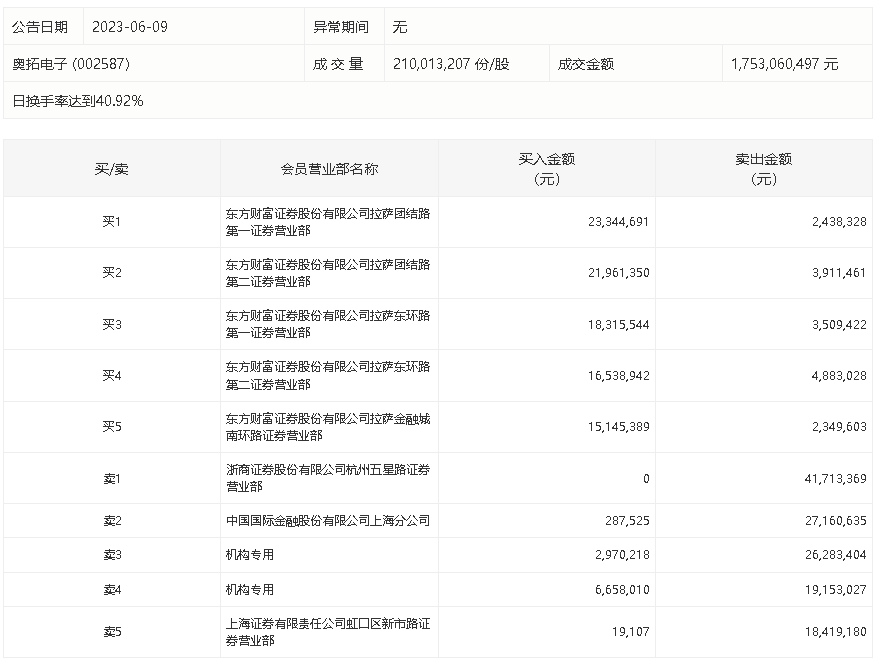Image resolution: width=881 pixels, height=659 pixels.
Task: Click 上海证券虹口区新市路证券营业部
Action: pos(328,632)
